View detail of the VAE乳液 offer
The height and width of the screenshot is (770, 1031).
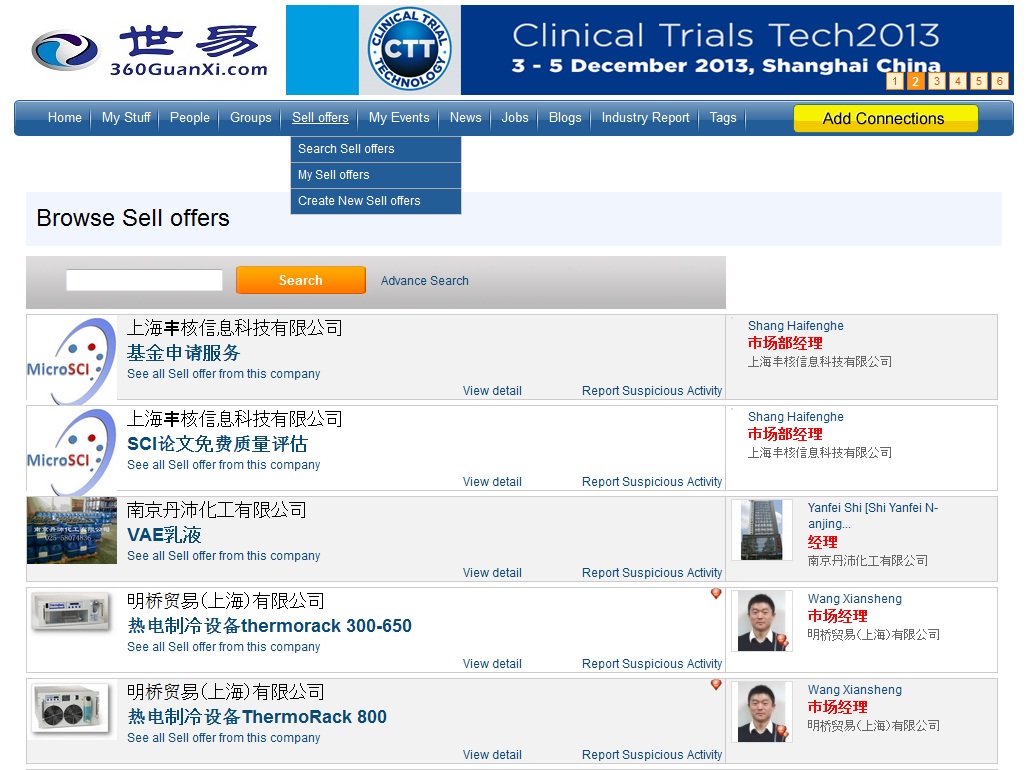tap(492, 573)
